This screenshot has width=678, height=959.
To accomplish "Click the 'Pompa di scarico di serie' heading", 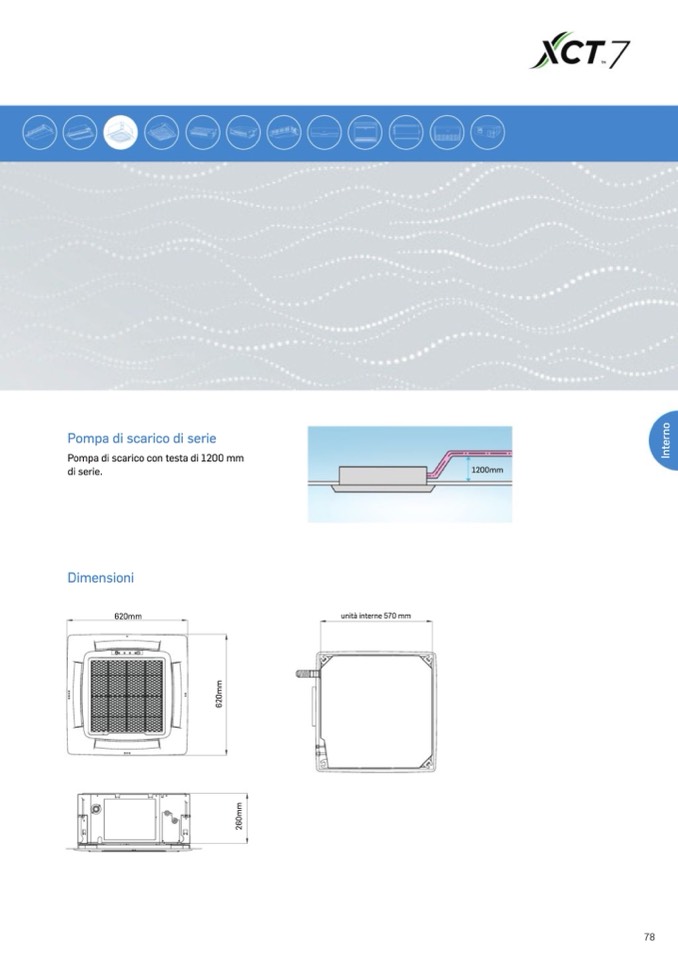I will tap(141, 438).
